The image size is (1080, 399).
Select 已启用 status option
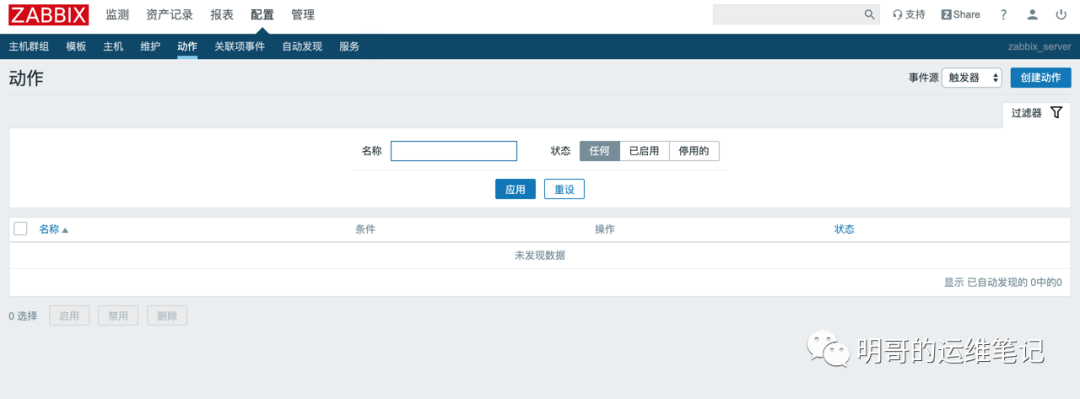pos(645,151)
